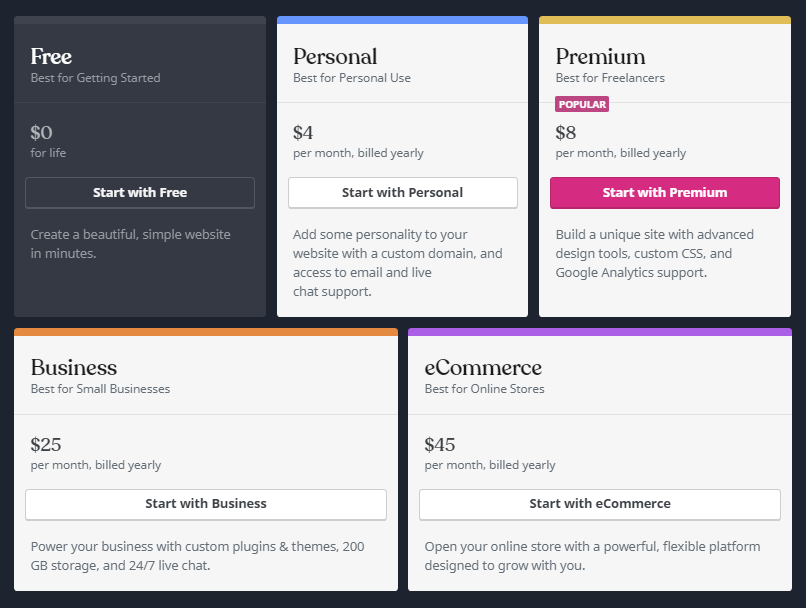The width and height of the screenshot is (806, 608).
Task: Click the Start with Business button
Action: pos(206,504)
